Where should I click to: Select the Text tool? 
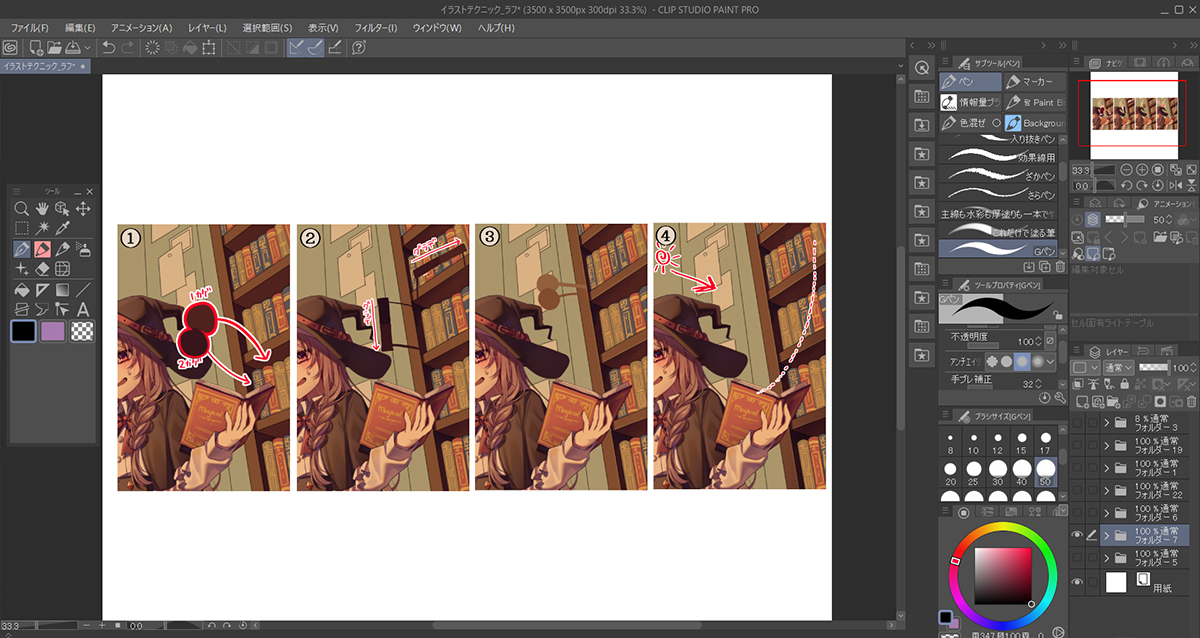point(84,310)
